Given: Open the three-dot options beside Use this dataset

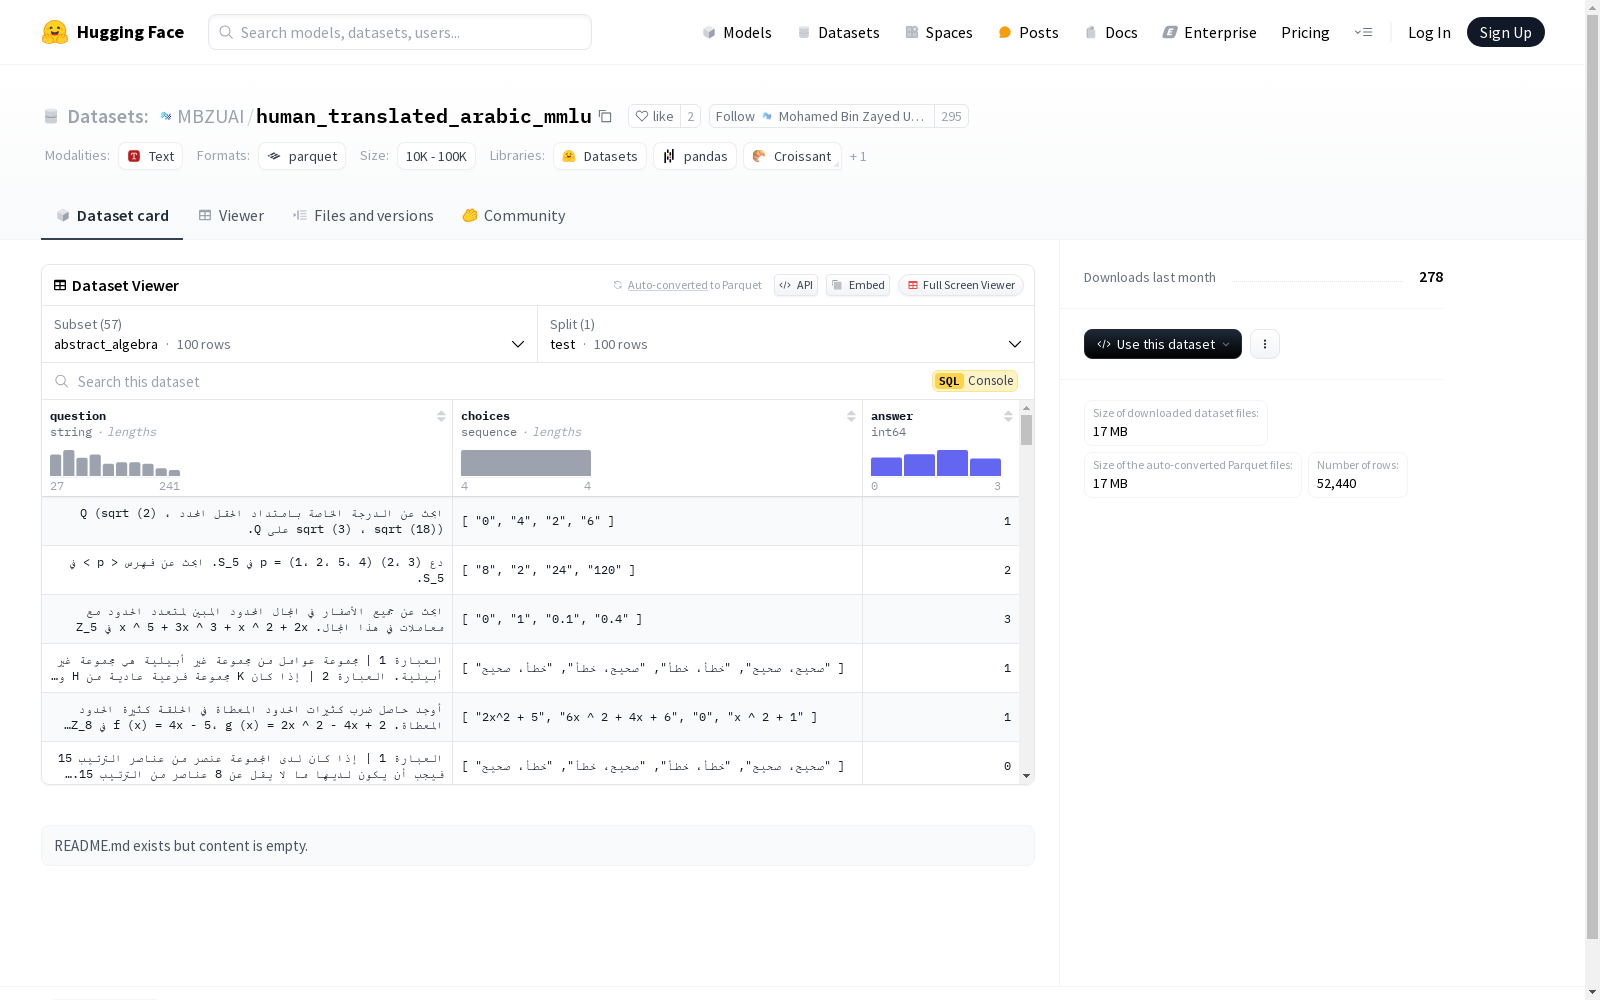Looking at the screenshot, I should [1265, 344].
